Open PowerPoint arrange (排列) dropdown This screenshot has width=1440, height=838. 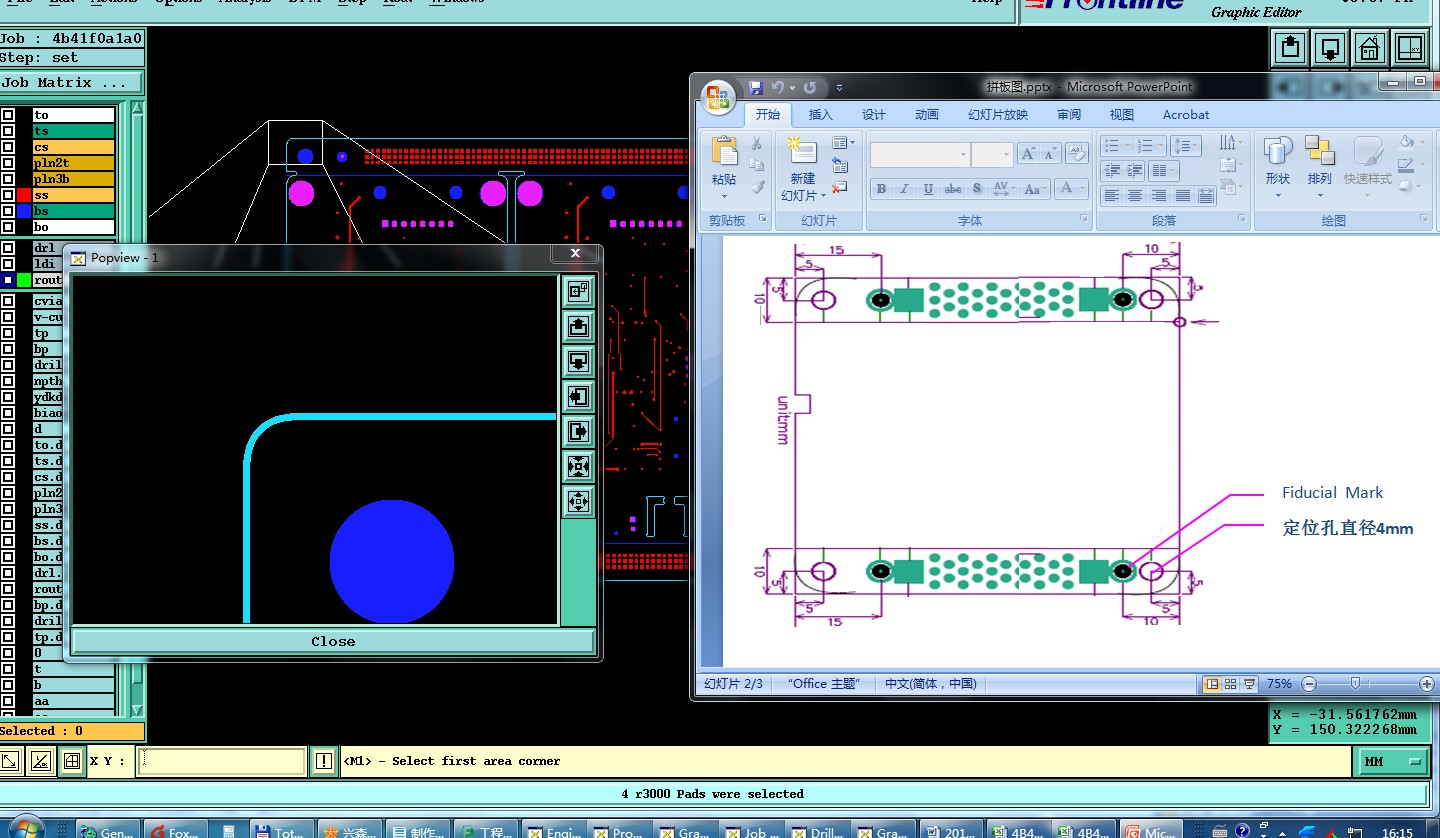(x=1320, y=167)
